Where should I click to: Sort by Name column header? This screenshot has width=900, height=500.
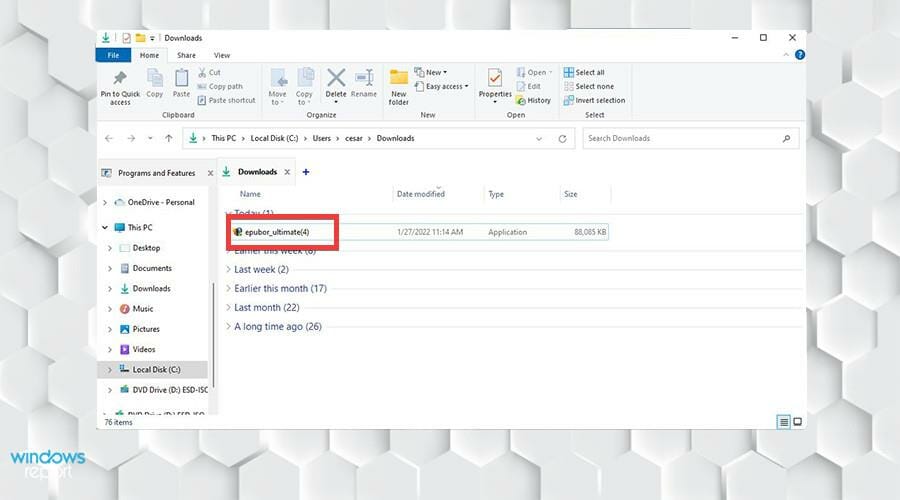click(x=250, y=194)
